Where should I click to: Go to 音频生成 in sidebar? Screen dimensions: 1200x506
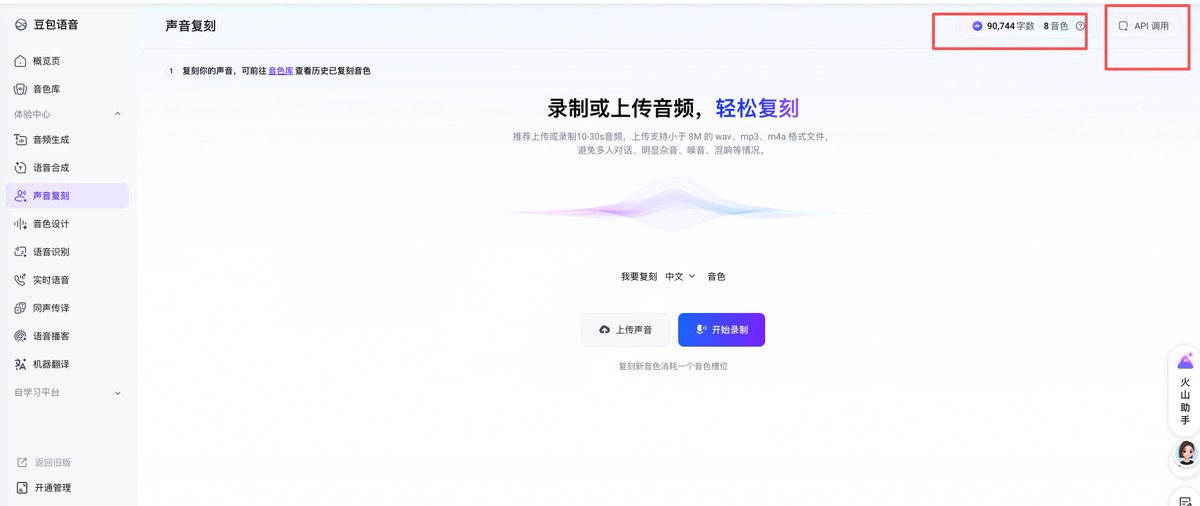(x=67, y=140)
